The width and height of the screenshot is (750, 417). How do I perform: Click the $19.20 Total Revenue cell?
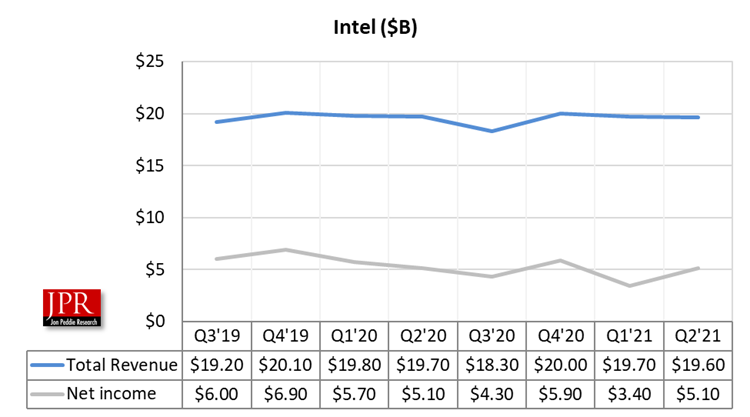click(x=217, y=365)
